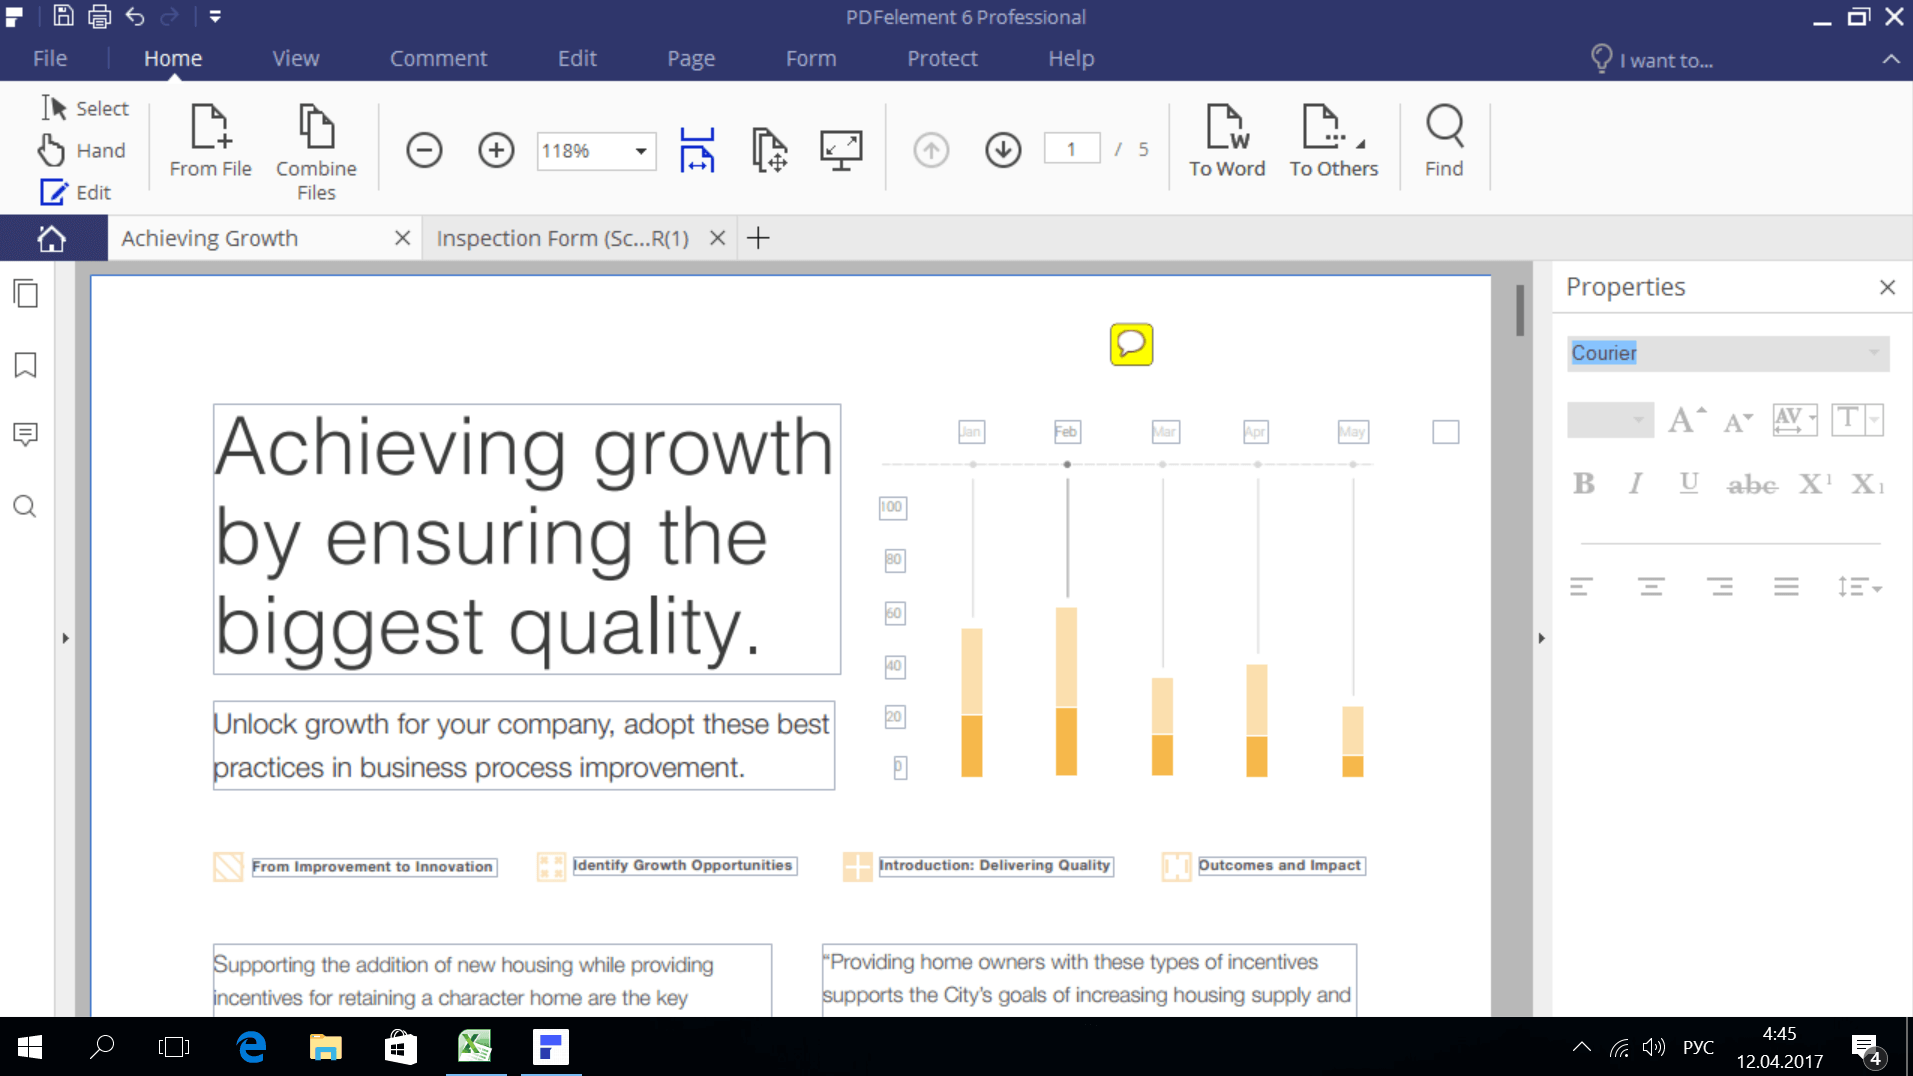Open the bookmarks panel in the sidebar
1913x1076 pixels.
(24, 365)
